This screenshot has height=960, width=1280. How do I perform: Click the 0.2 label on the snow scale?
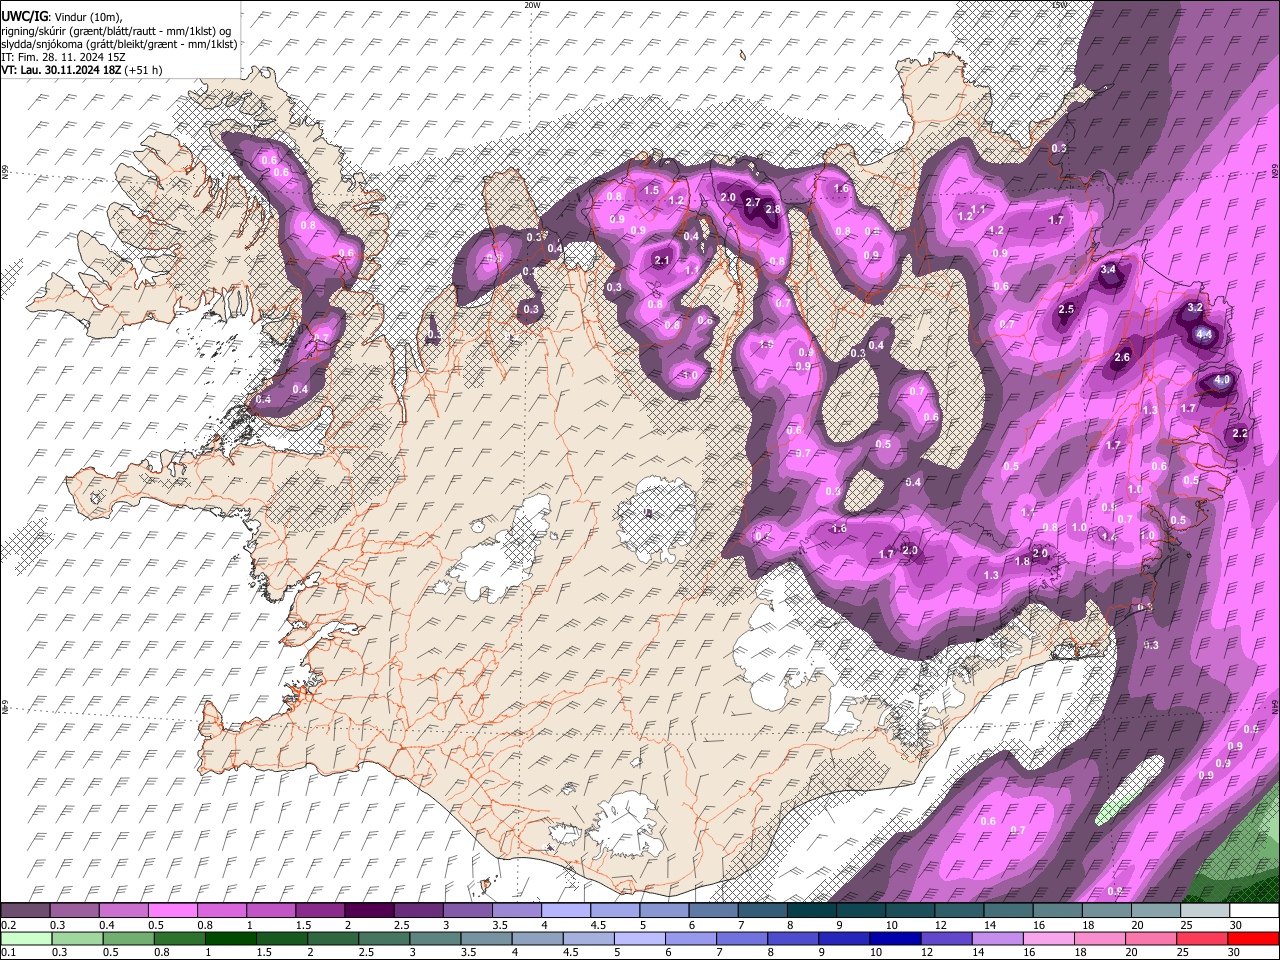tap(8, 925)
